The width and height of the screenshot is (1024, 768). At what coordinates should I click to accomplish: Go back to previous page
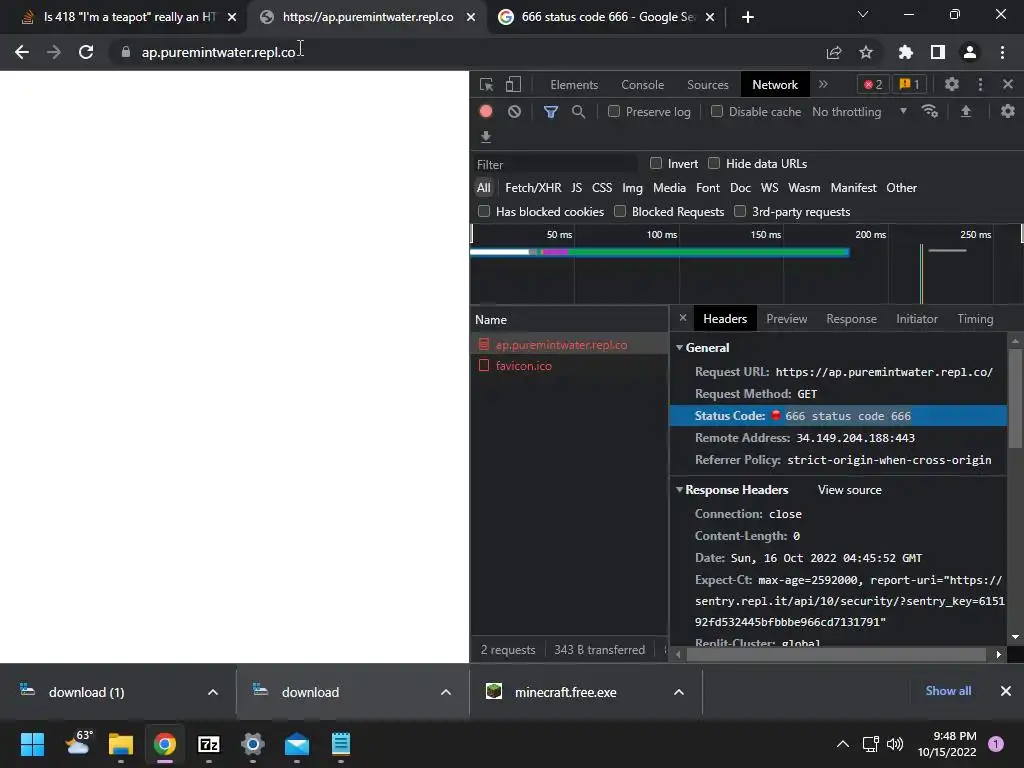(22, 52)
